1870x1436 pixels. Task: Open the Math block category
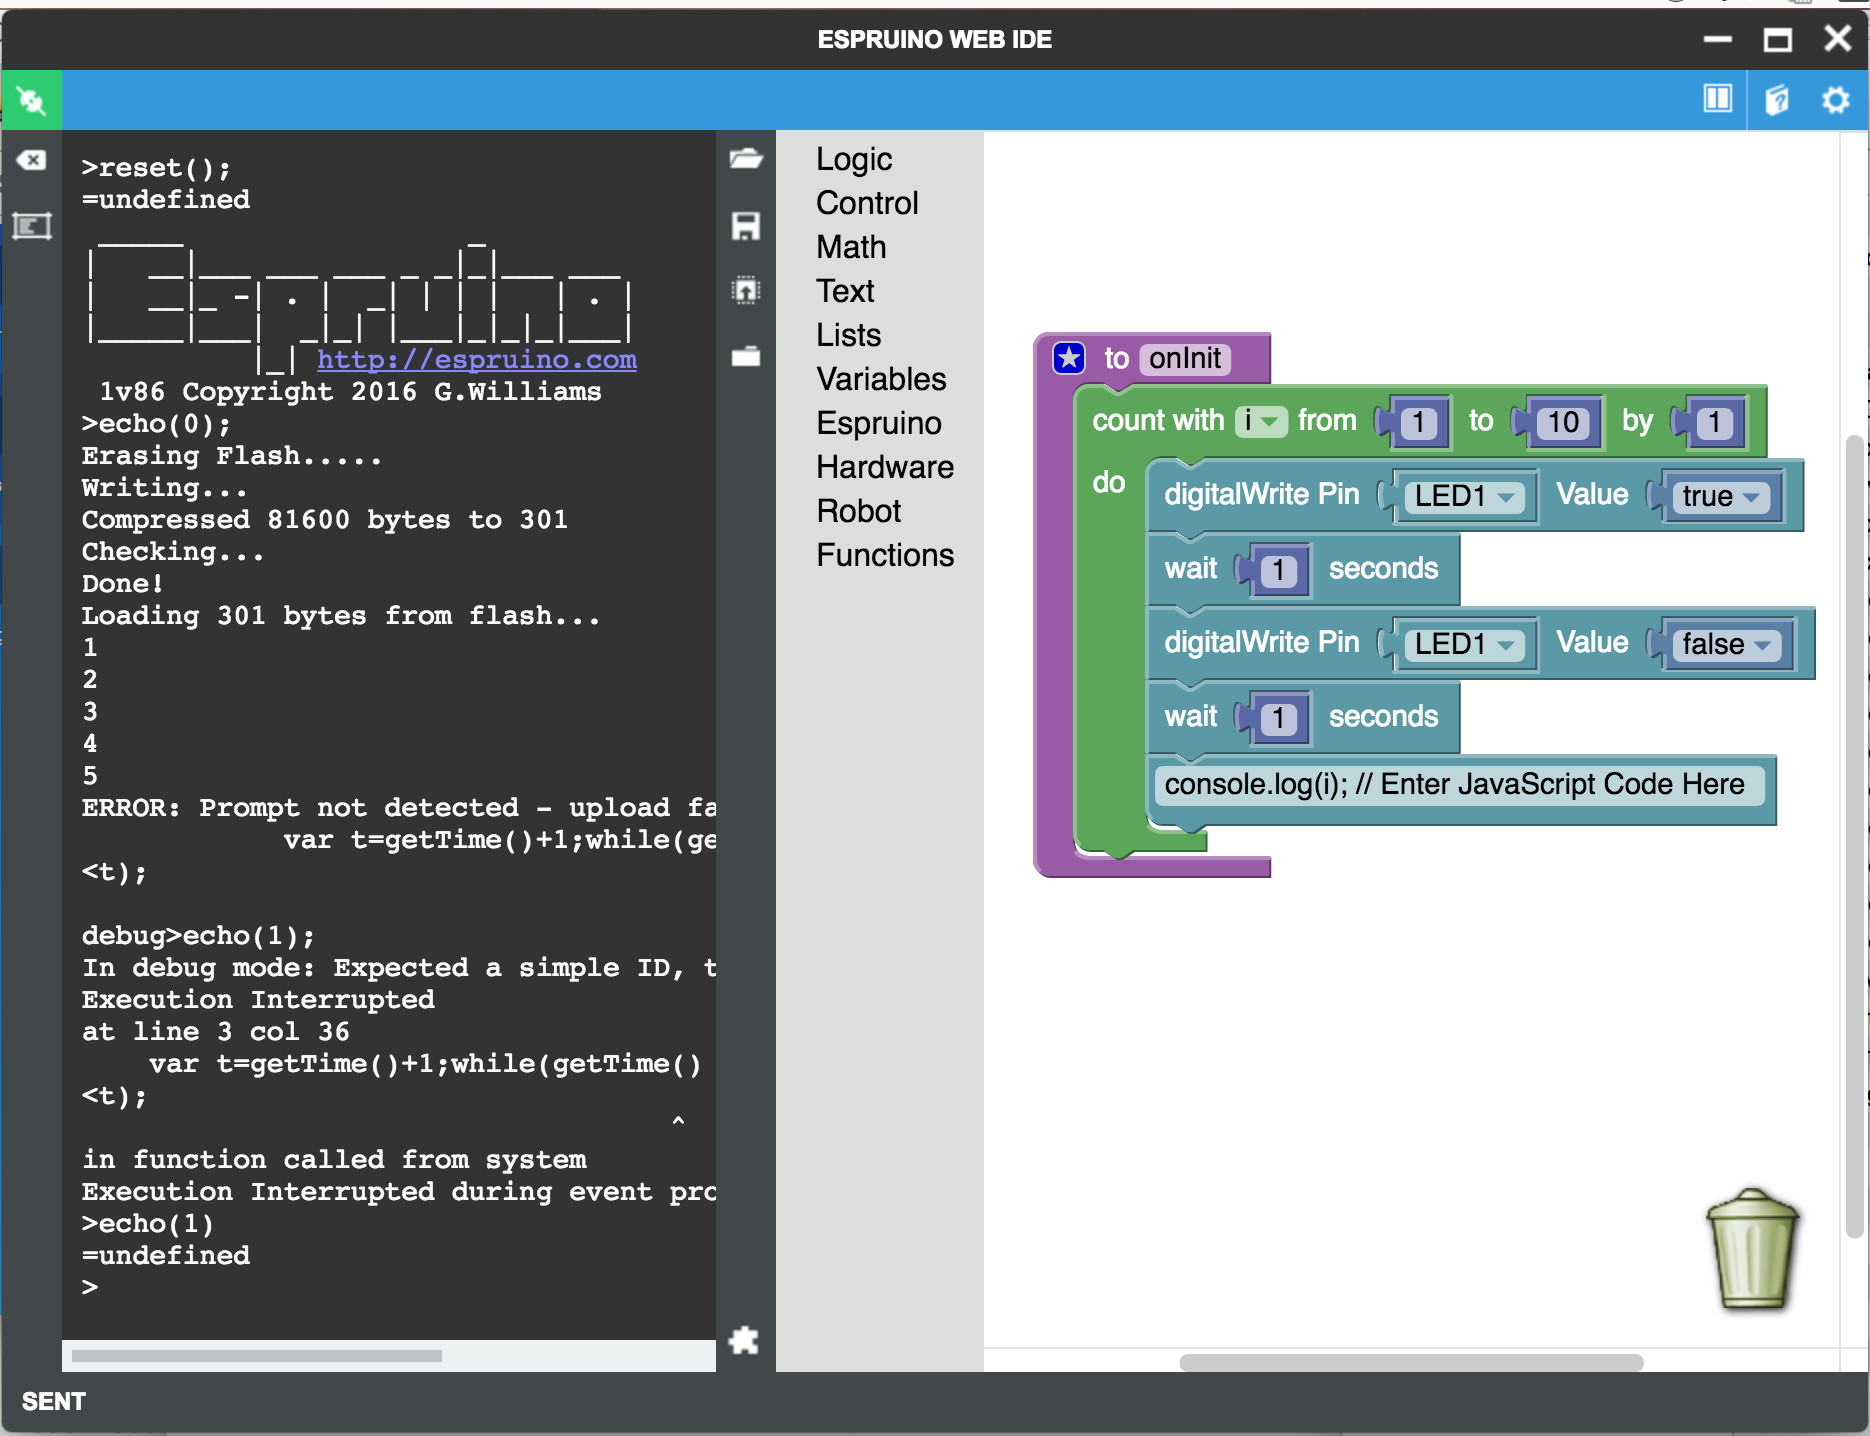click(x=851, y=247)
